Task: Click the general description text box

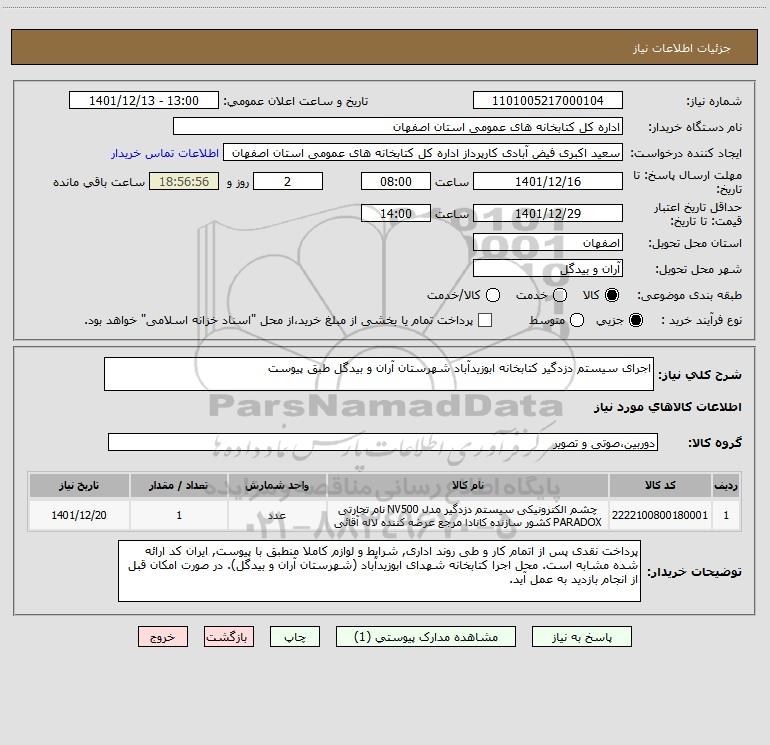Action: click(x=379, y=374)
